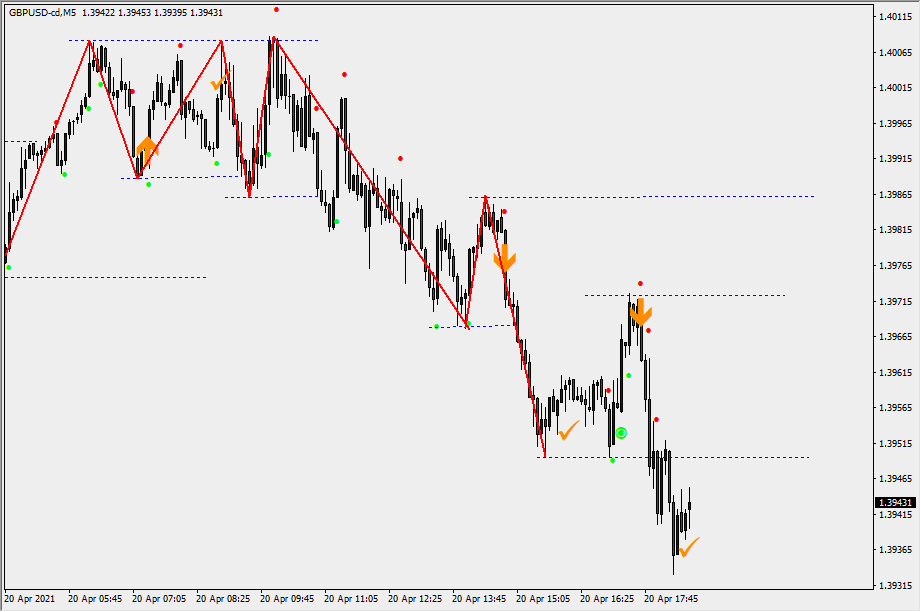
Task: Click orange down arrow at the 16:25 peak
Action: tap(640, 311)
